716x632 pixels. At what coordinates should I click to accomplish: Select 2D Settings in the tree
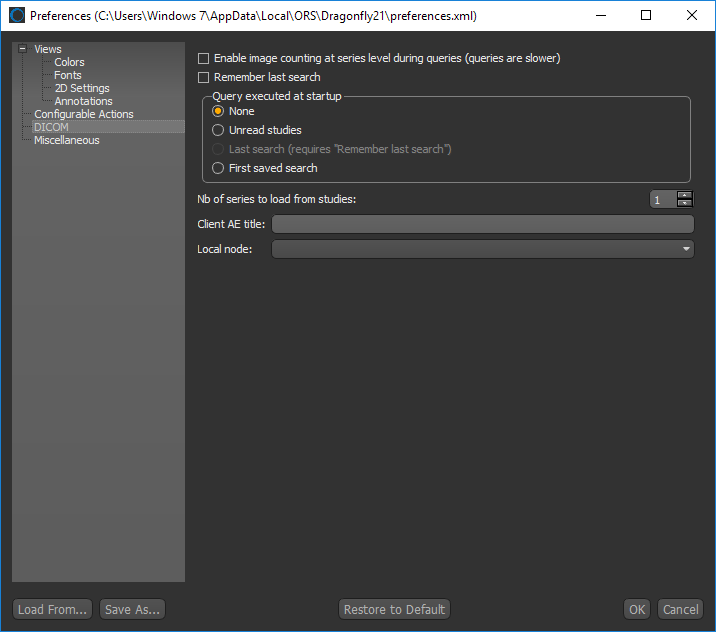pyautogui.click(x=81, y=88)
